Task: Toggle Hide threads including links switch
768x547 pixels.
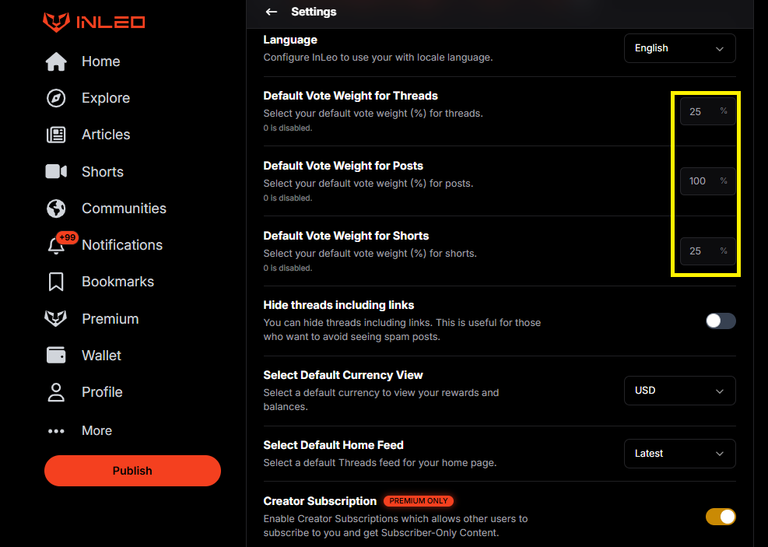Action: (x=720, y=321)
